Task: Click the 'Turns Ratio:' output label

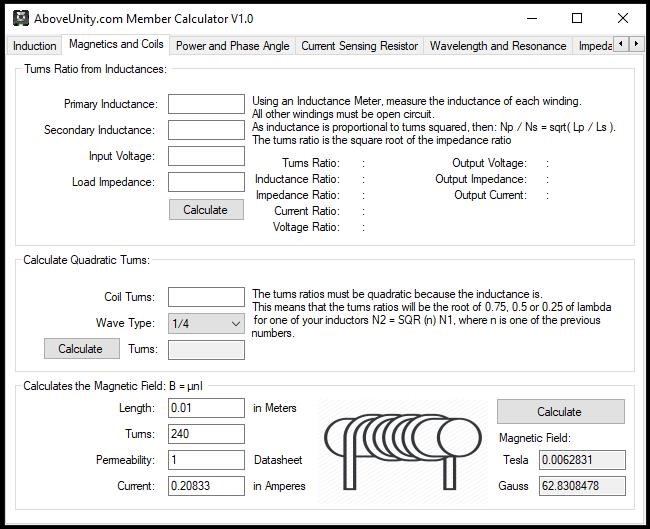Action: [x=311, y=163]
